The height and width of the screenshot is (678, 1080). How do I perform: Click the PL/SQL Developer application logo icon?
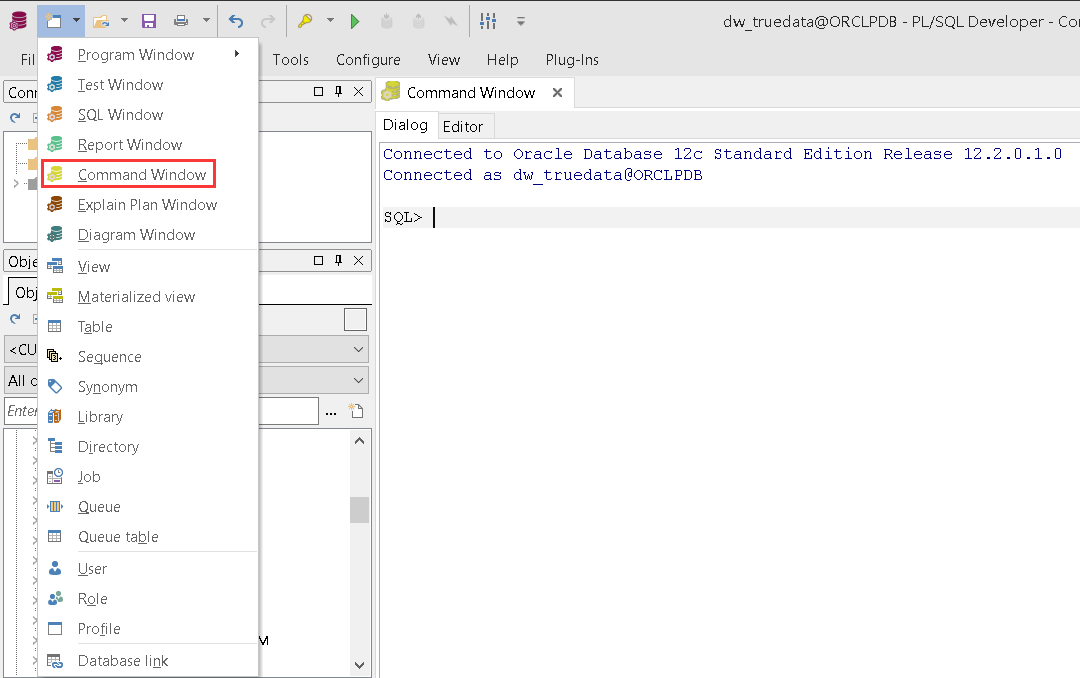click(18, 21)
